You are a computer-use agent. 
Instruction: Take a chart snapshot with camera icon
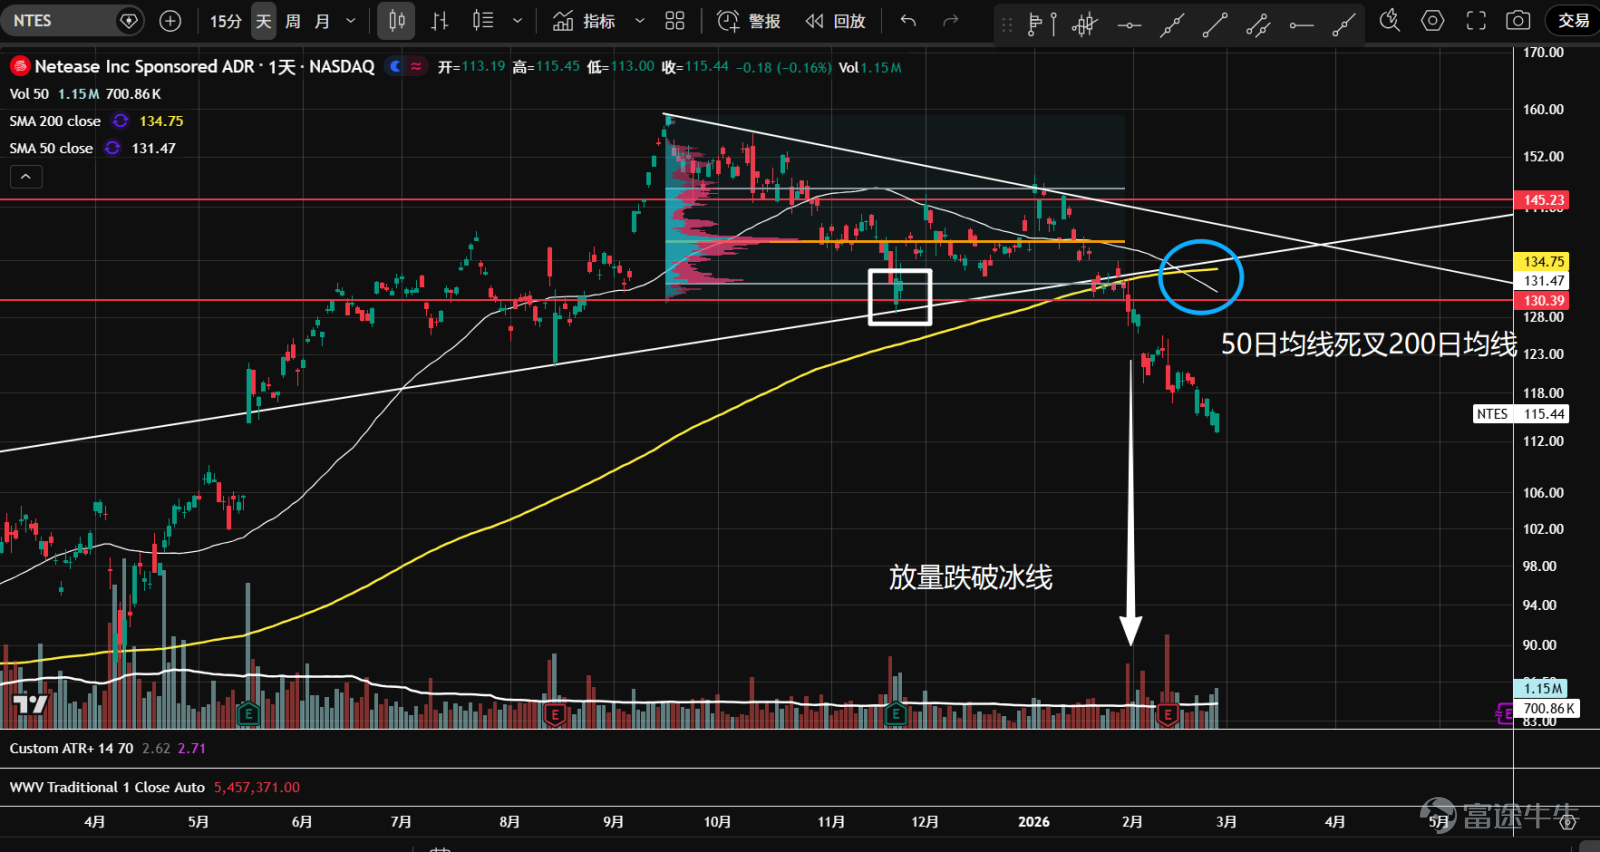click(1518, 20)
